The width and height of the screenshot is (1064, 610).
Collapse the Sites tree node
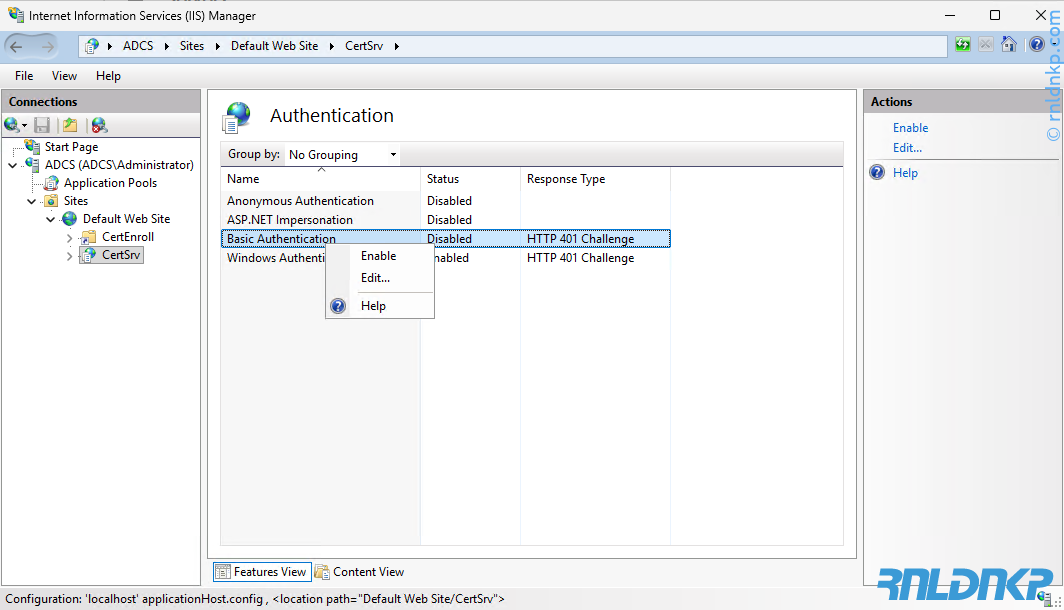click(x=32, y=201)
